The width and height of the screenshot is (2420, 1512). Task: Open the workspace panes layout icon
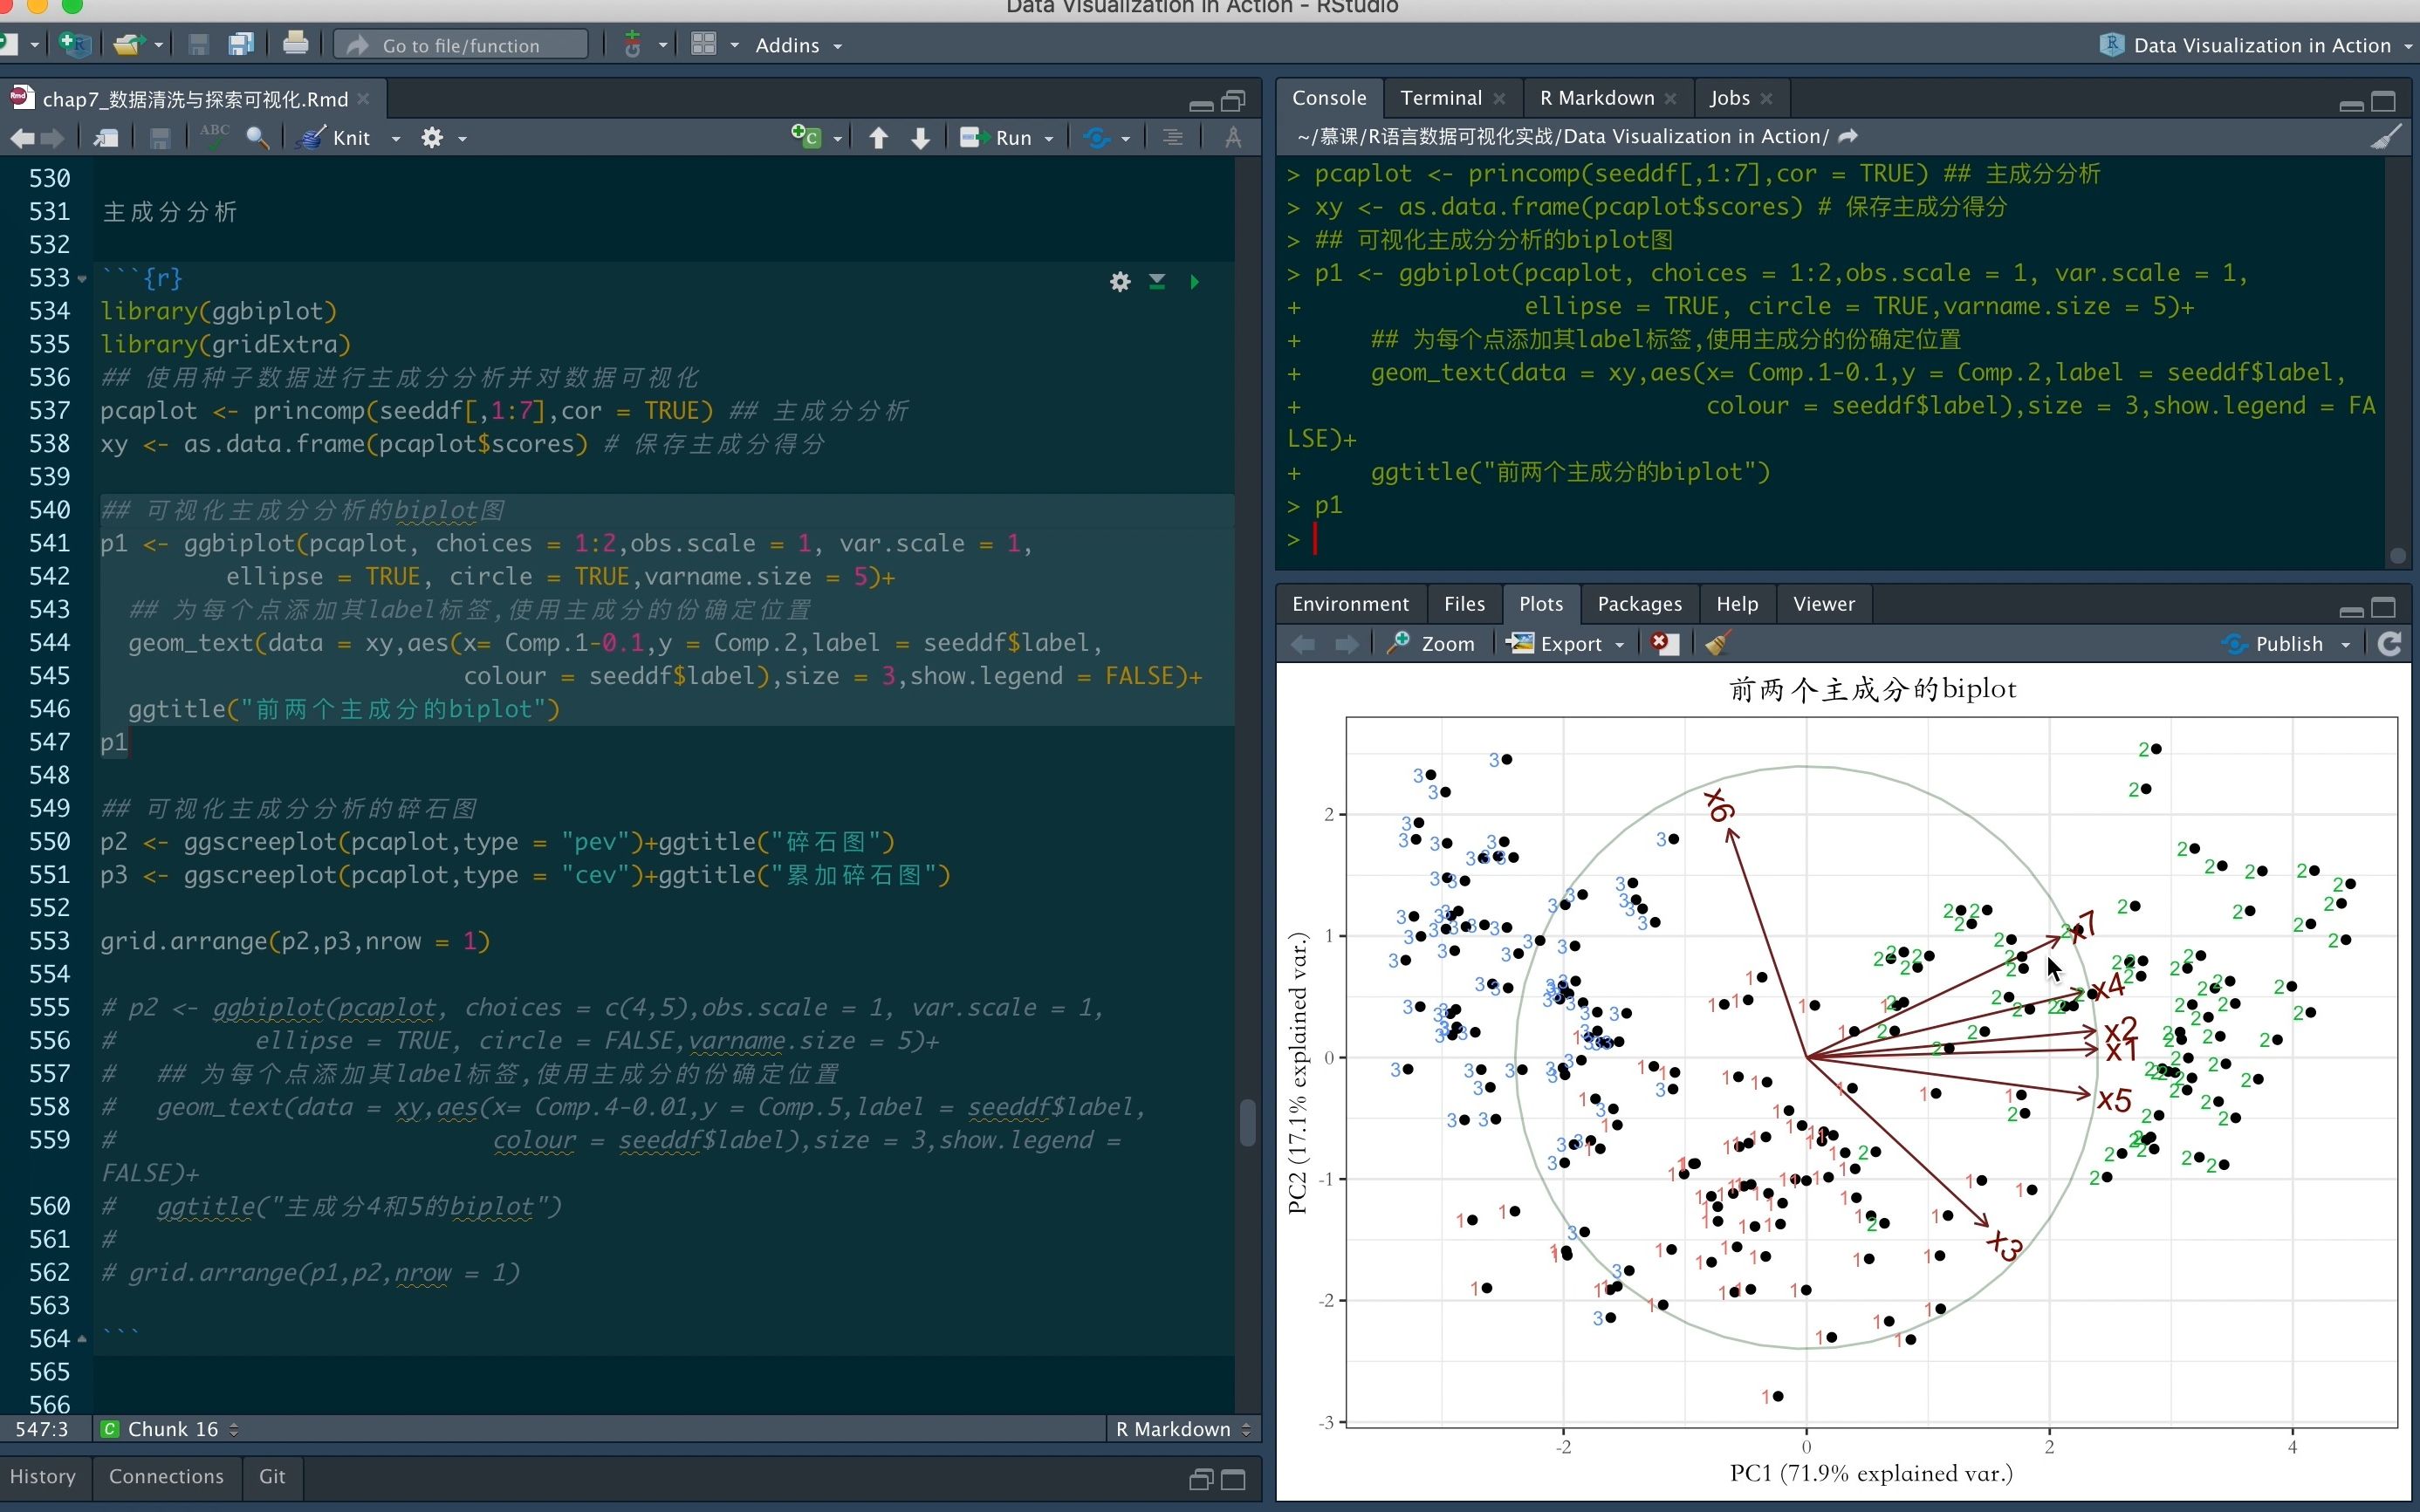click(704, 44)
